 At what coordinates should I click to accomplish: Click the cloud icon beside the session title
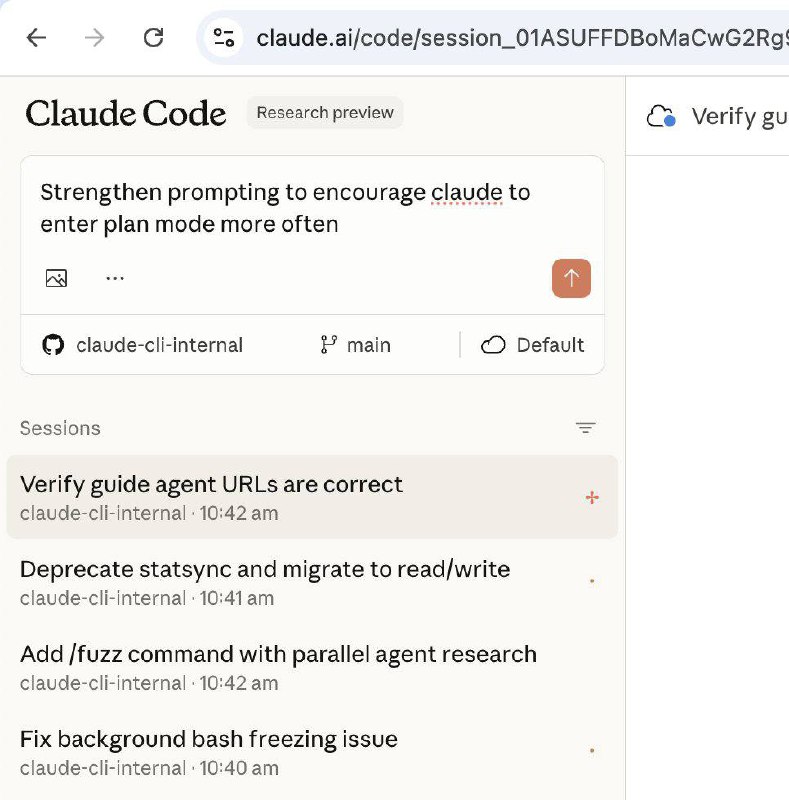point(661,117)
